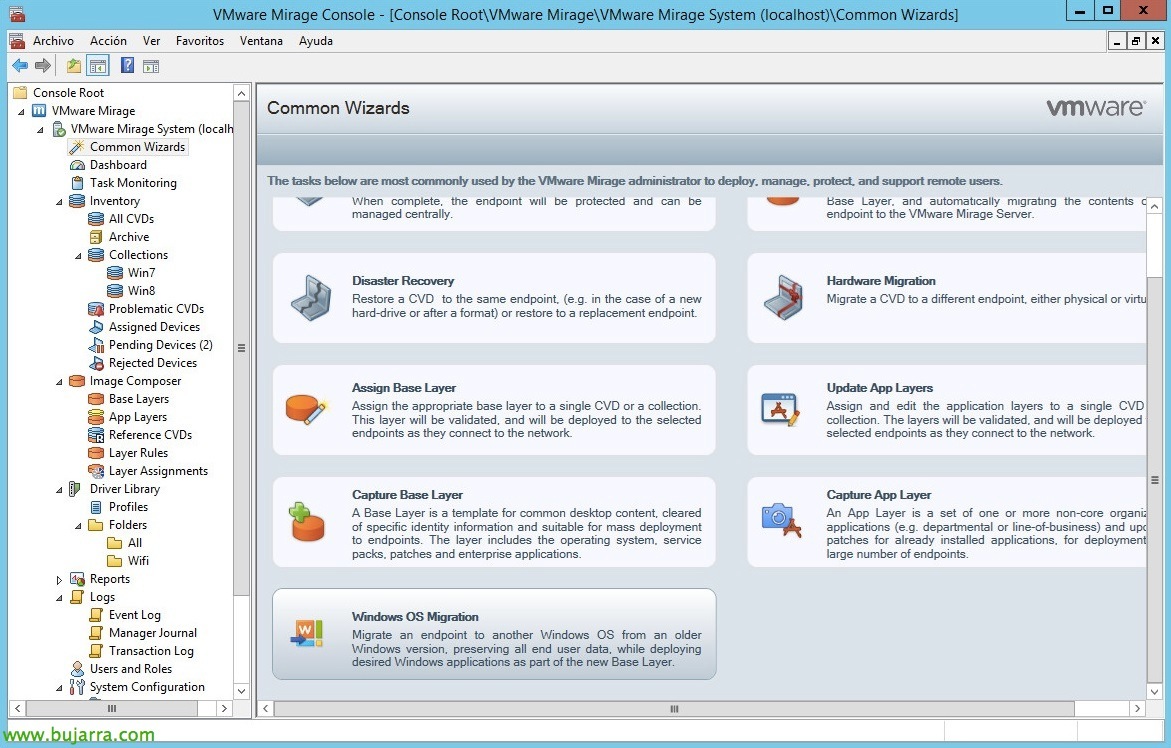
Task: Open Profiles under Driver Library
Action: (128, 507)
